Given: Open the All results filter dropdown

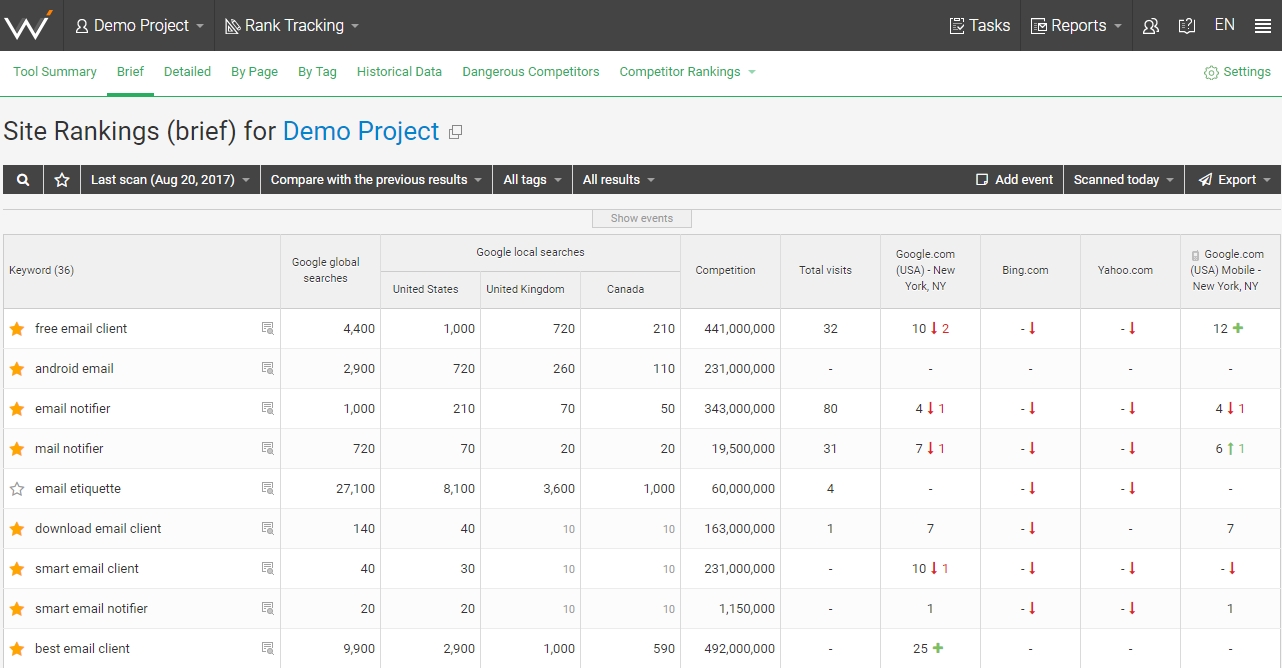Looking at the screenshot, I should pyautogui.click(x=618, y=180).
